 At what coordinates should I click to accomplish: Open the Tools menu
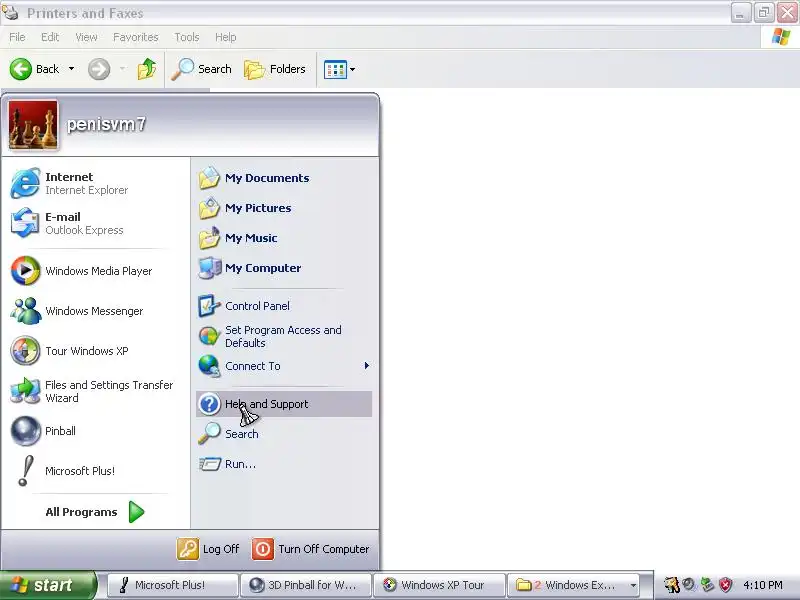pos(187,37)
